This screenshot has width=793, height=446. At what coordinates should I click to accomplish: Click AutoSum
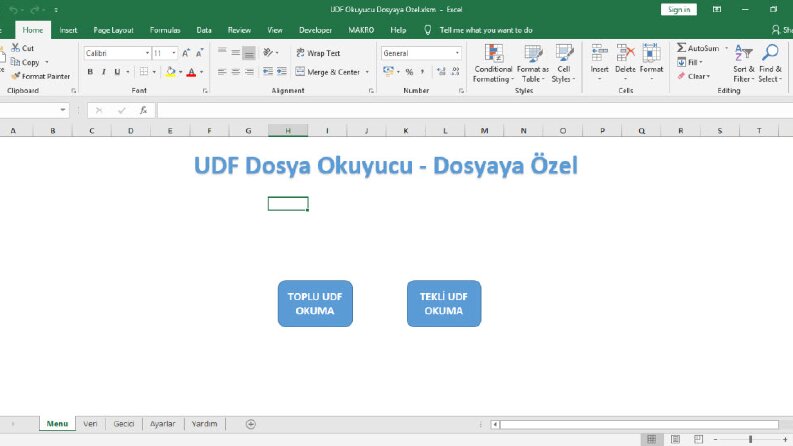698,48
